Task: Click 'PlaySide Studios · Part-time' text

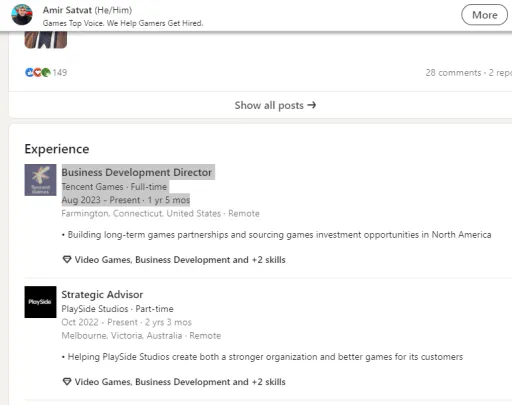Action: tap(117, 309)
